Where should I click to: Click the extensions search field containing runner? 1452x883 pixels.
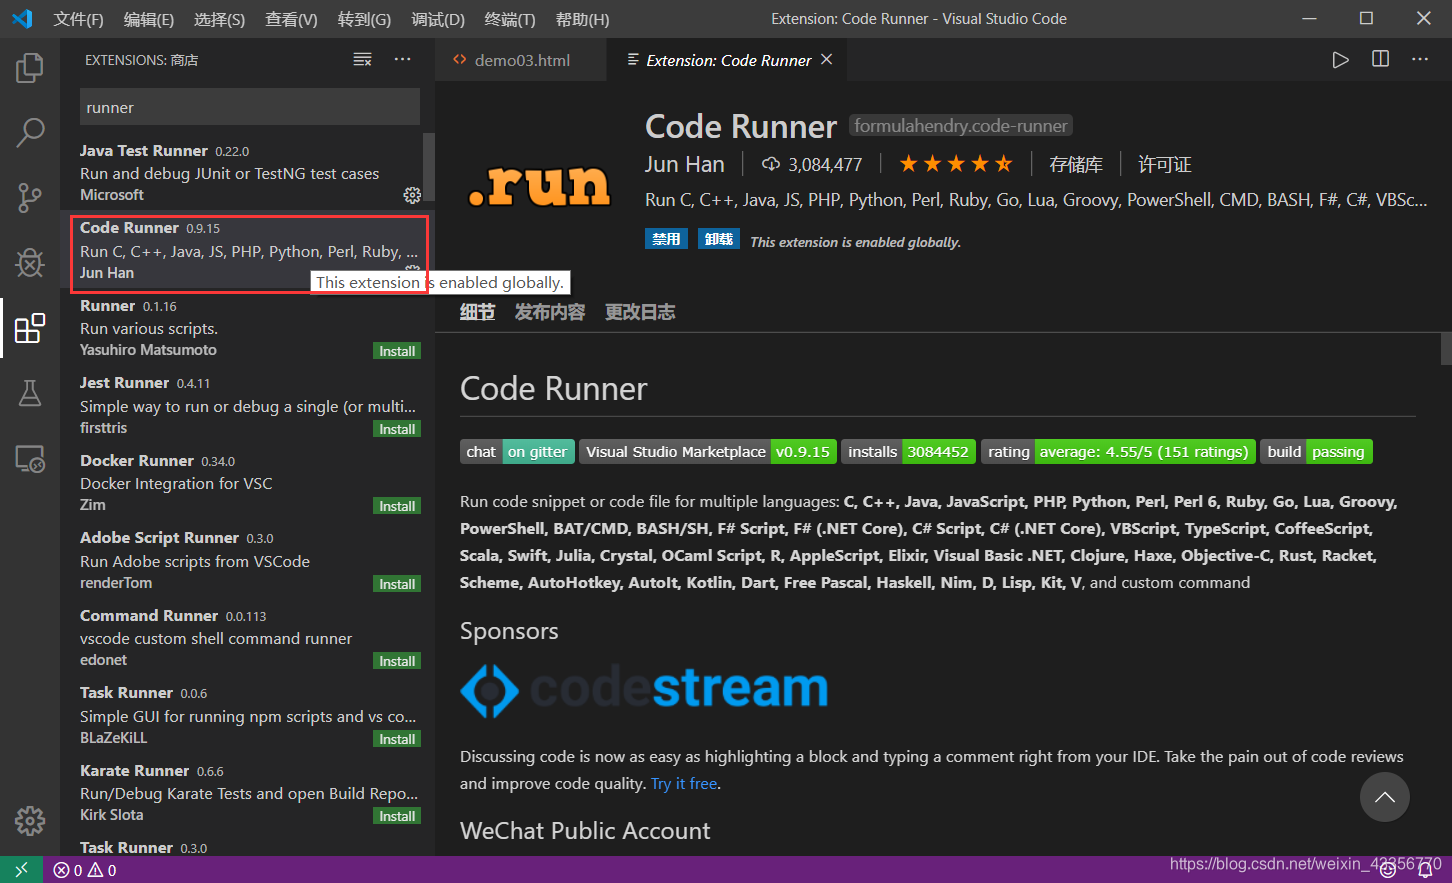click(250, 107)
